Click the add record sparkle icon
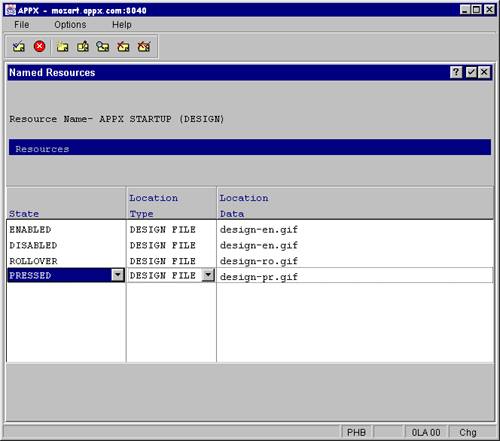This screenshot has height=441, width=500. (62, 46)
